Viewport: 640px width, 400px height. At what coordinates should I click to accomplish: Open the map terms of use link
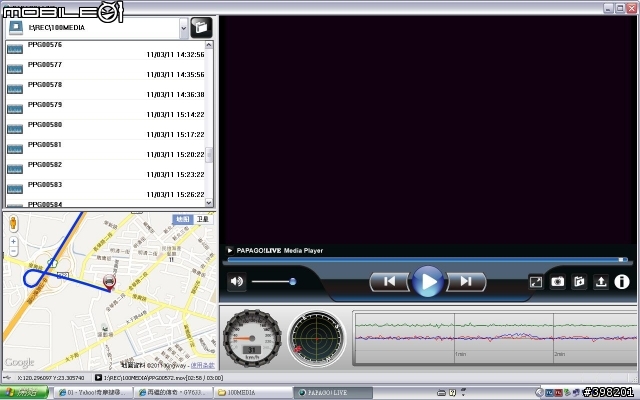point(202,366)
